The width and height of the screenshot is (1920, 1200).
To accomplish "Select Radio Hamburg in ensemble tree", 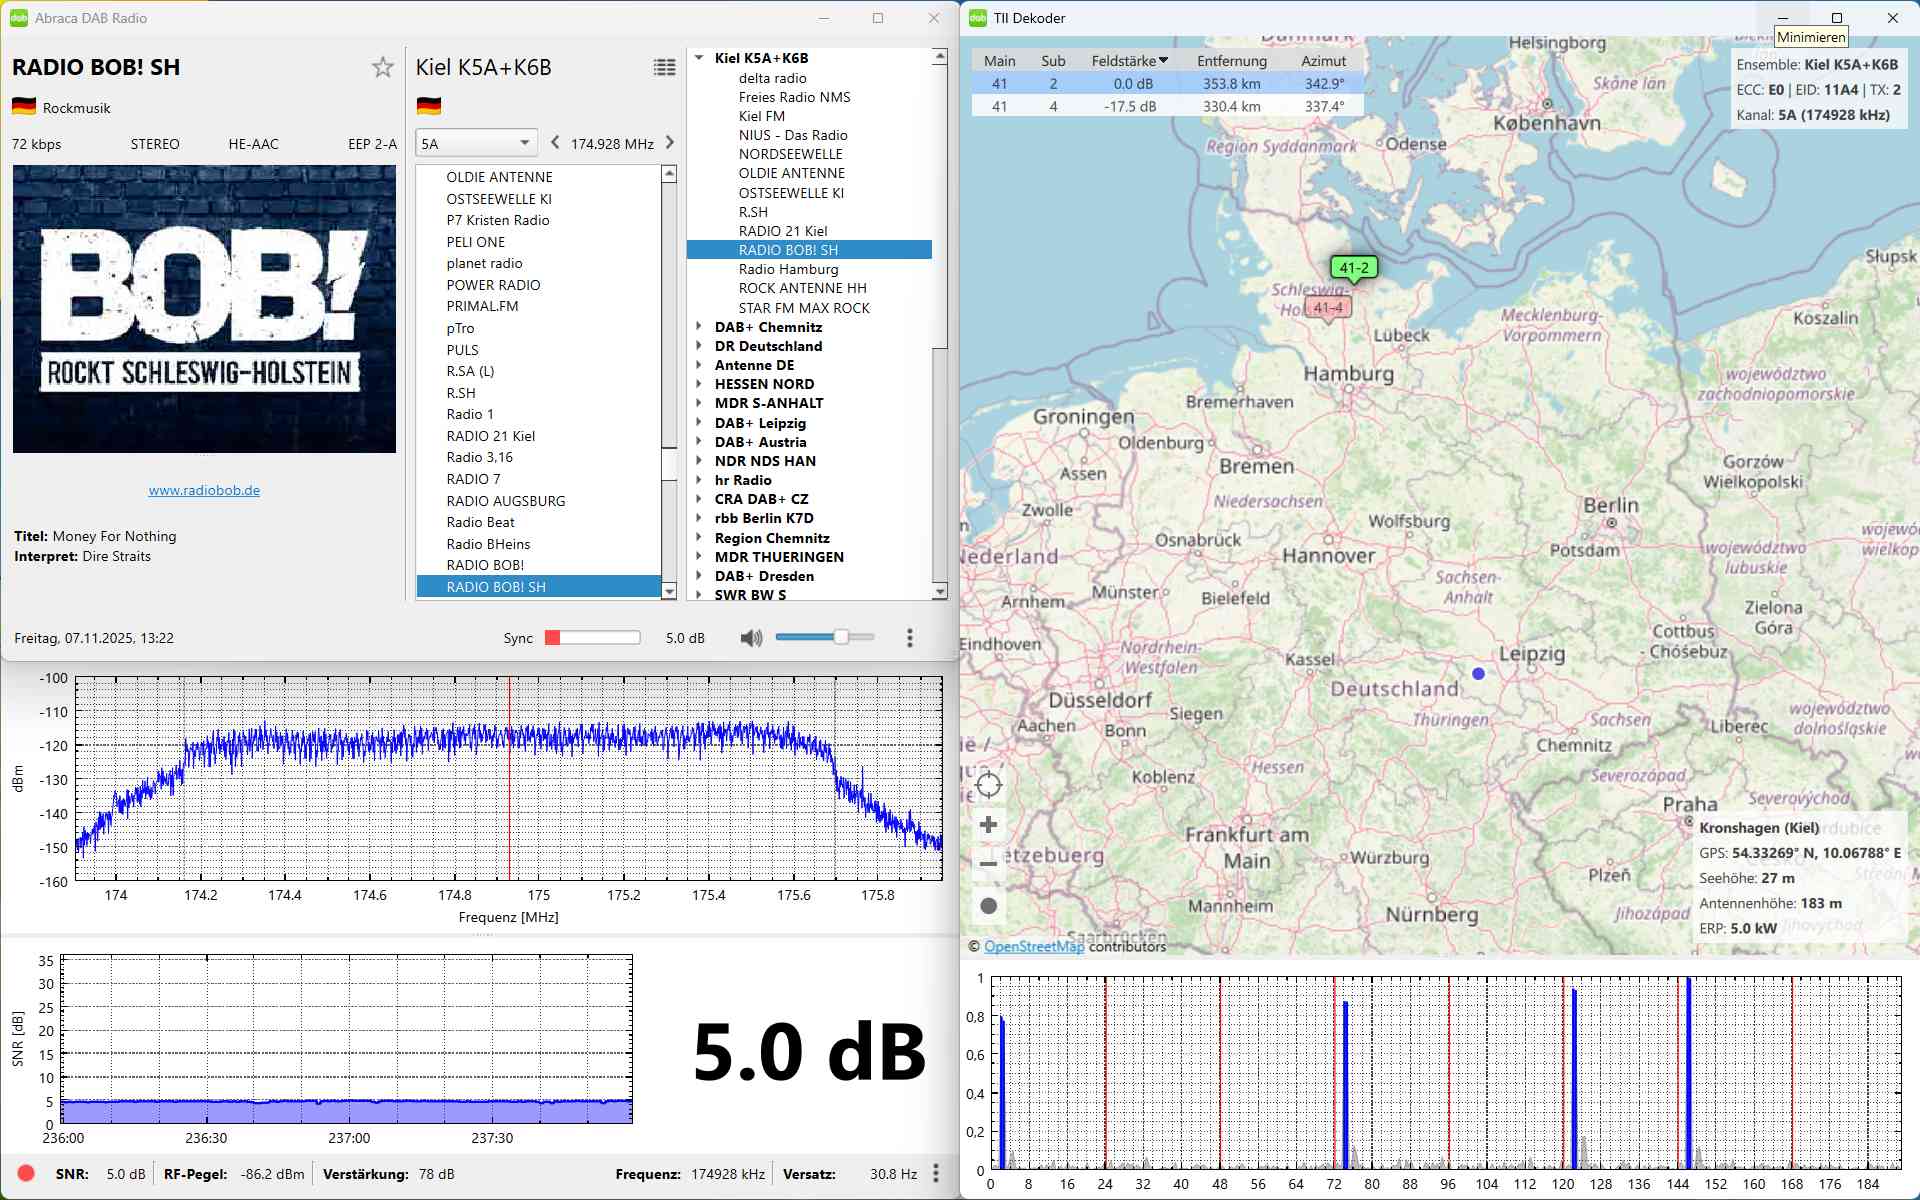I will pyautogui.click(x=788, y=269).
